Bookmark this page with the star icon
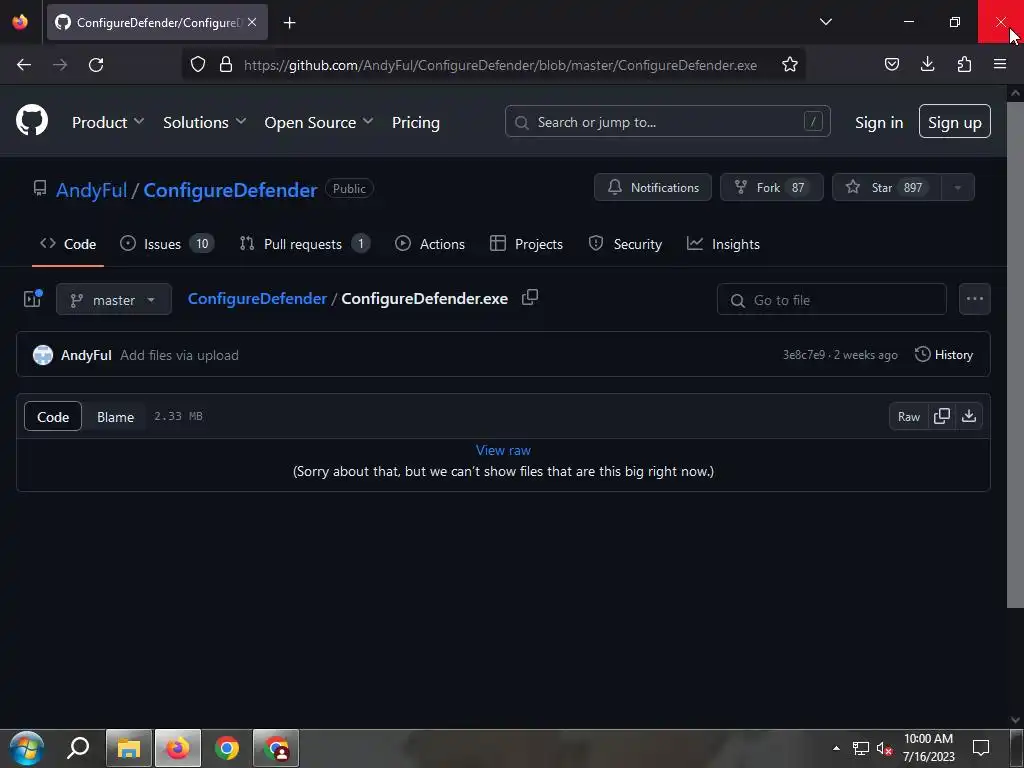1024x768 pixels. click(790, 65)
